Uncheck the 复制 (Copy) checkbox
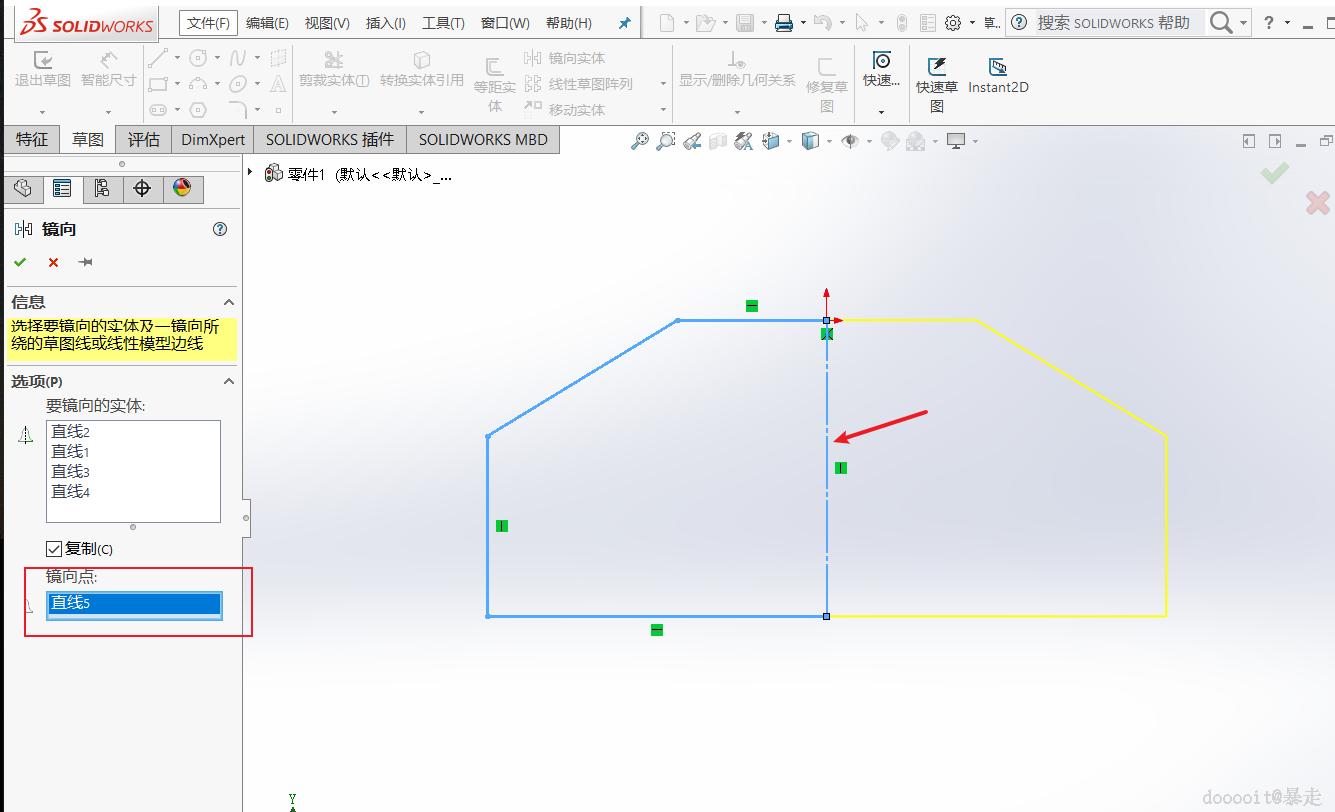The width and height of the screenshot is (1335, 812). tap(54, 549)
